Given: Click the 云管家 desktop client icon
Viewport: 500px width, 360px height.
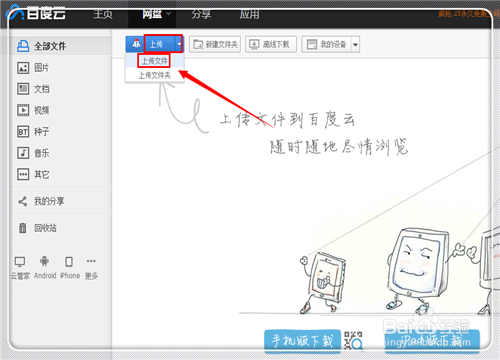Looking at the screenshot, I should click(x=20, y=262).
